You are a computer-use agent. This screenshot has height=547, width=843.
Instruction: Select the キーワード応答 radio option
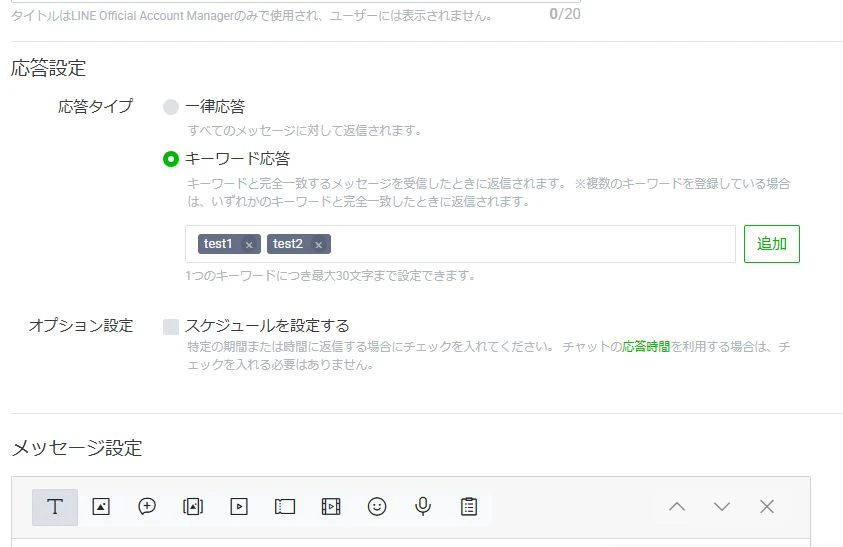[x=170, y=159]
